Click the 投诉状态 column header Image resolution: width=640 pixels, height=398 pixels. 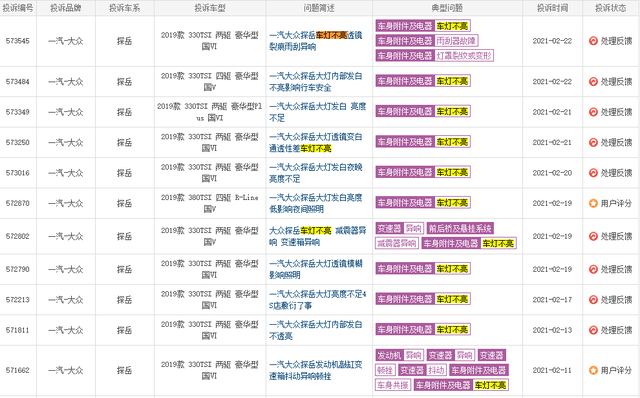(x=611, y=8)
